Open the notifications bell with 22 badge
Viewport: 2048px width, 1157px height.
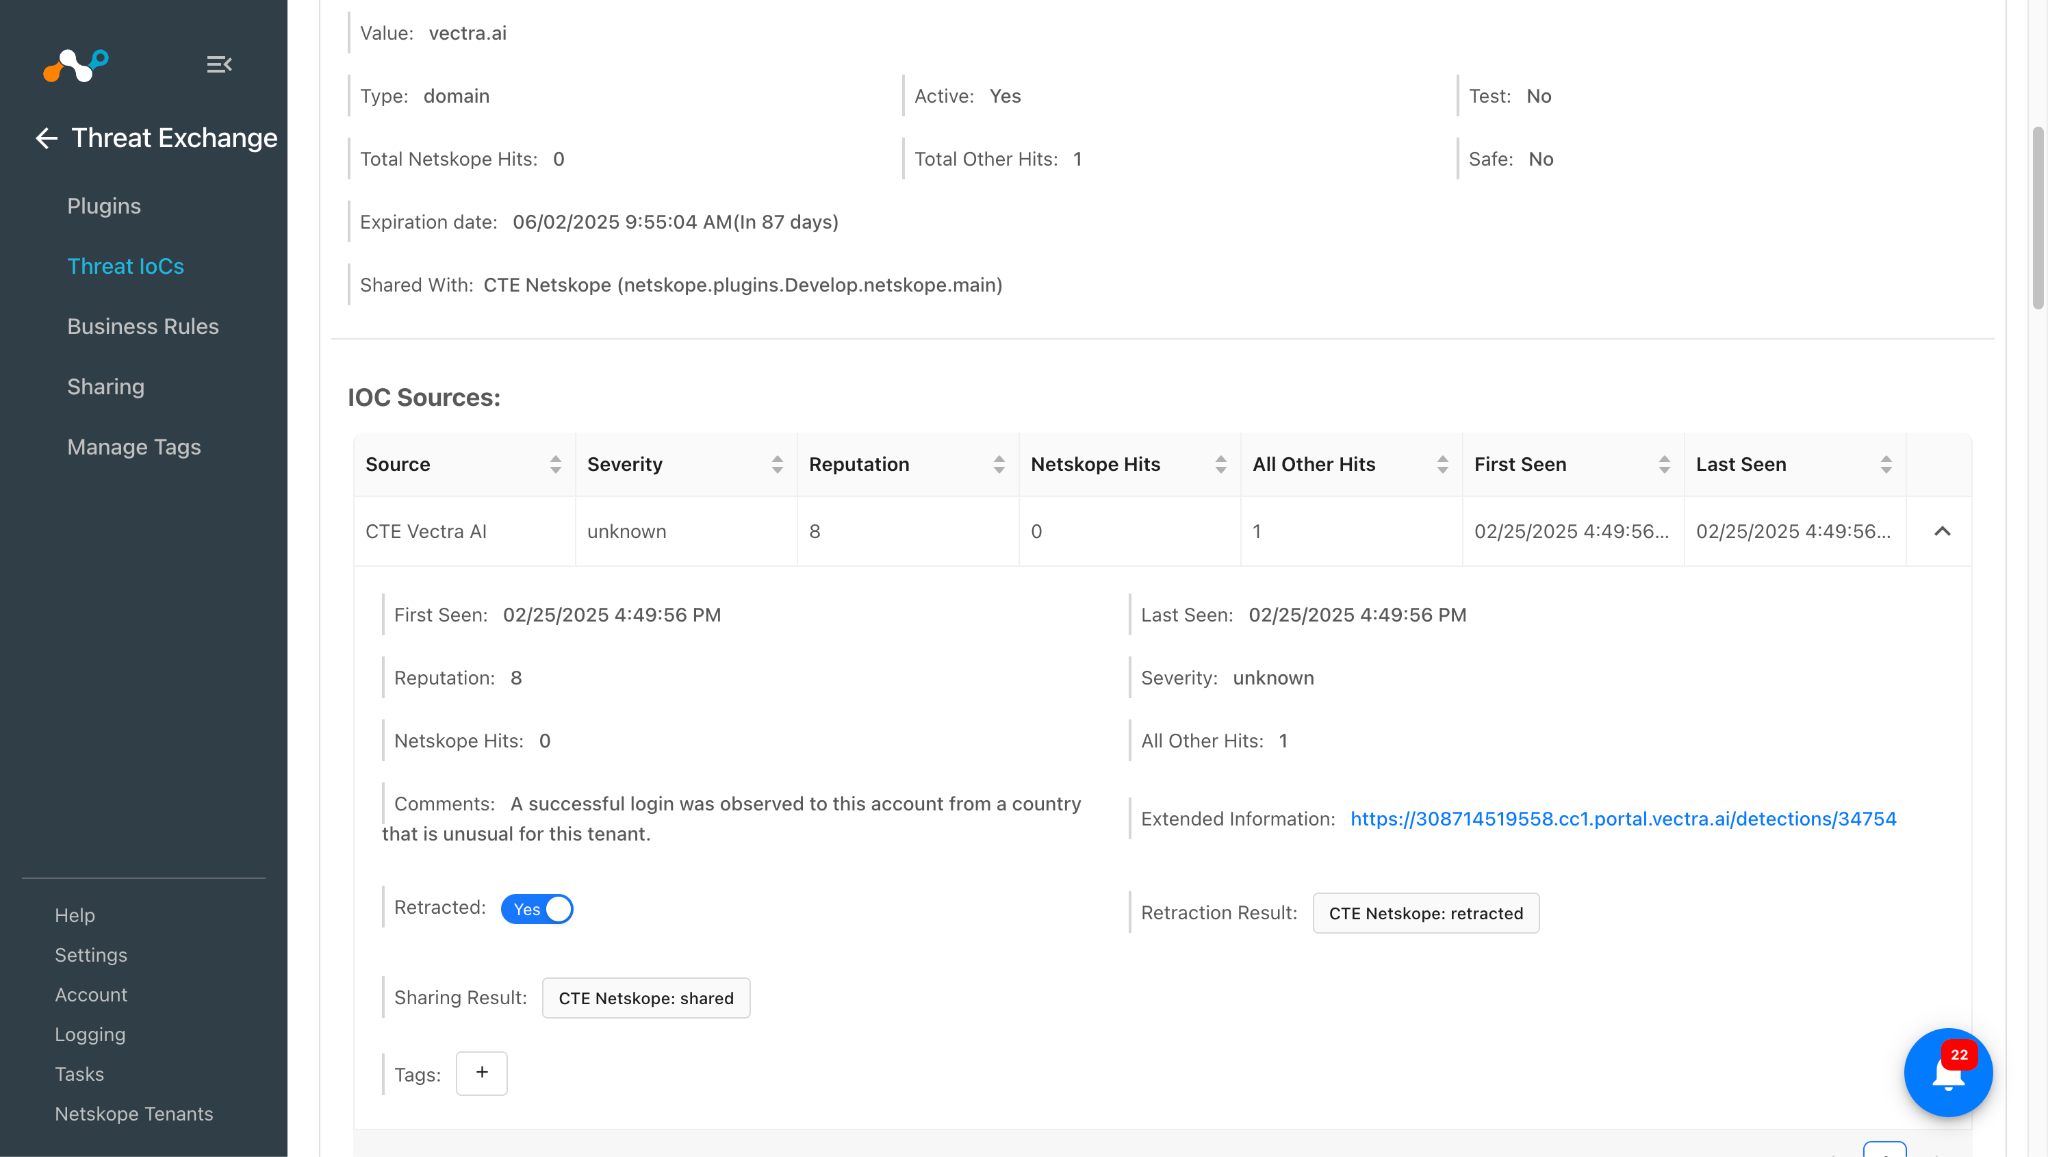tap(1948, 1072)
